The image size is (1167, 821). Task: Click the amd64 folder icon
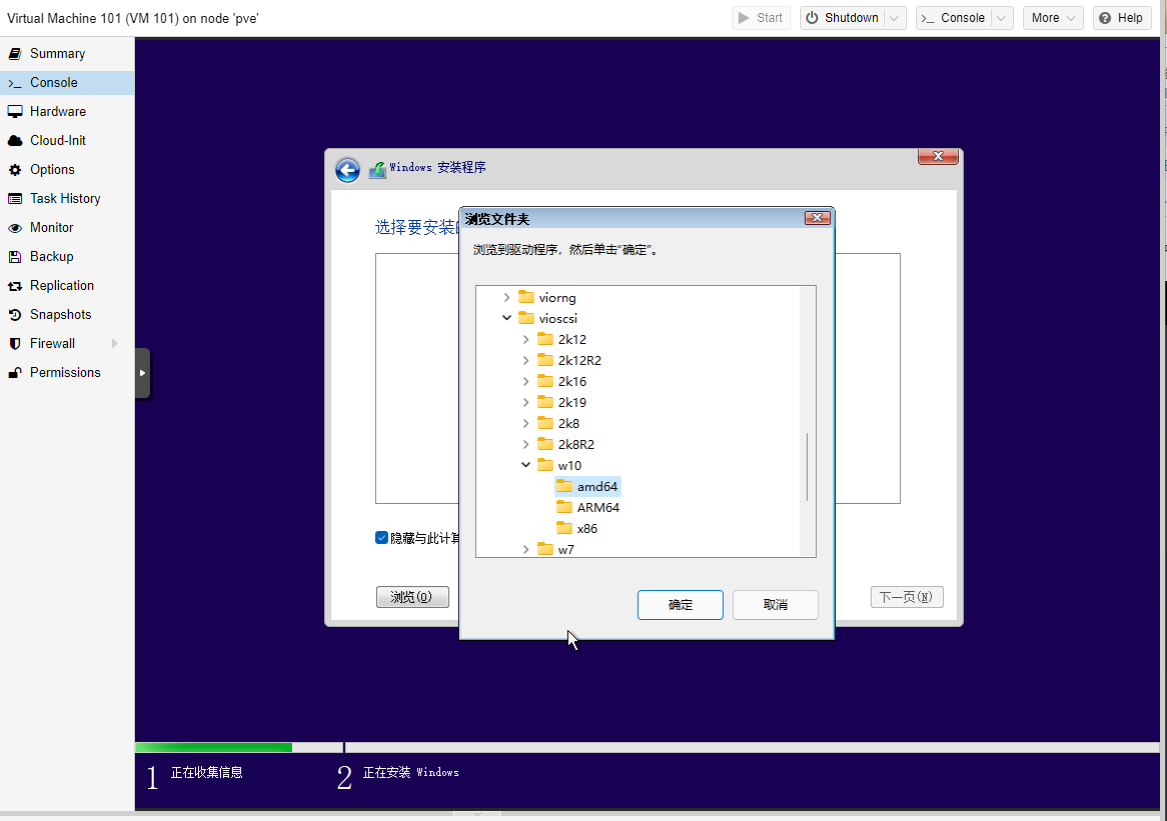tap(565, 486)
